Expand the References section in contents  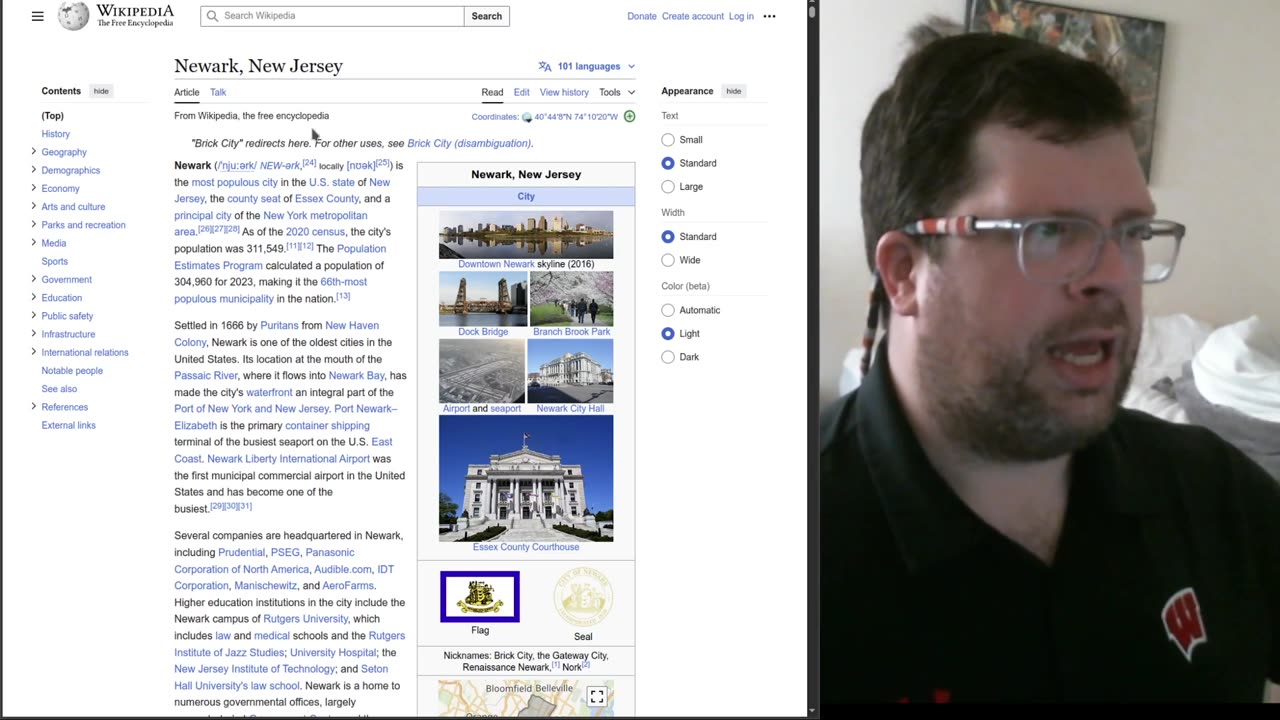(33, 407)
